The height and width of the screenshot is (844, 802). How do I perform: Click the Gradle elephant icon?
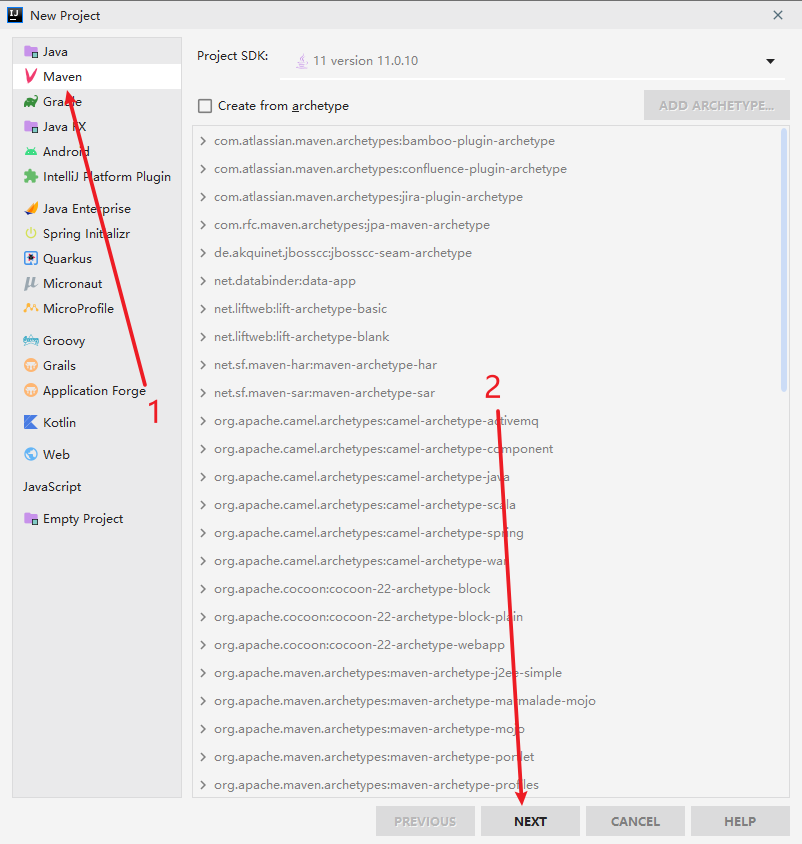31,102
